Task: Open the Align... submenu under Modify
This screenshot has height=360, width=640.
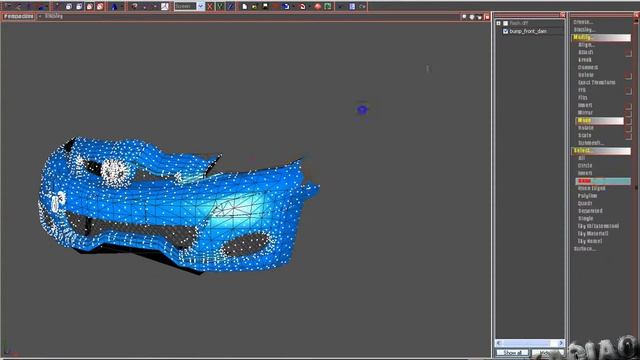Action: pos(586,45)
